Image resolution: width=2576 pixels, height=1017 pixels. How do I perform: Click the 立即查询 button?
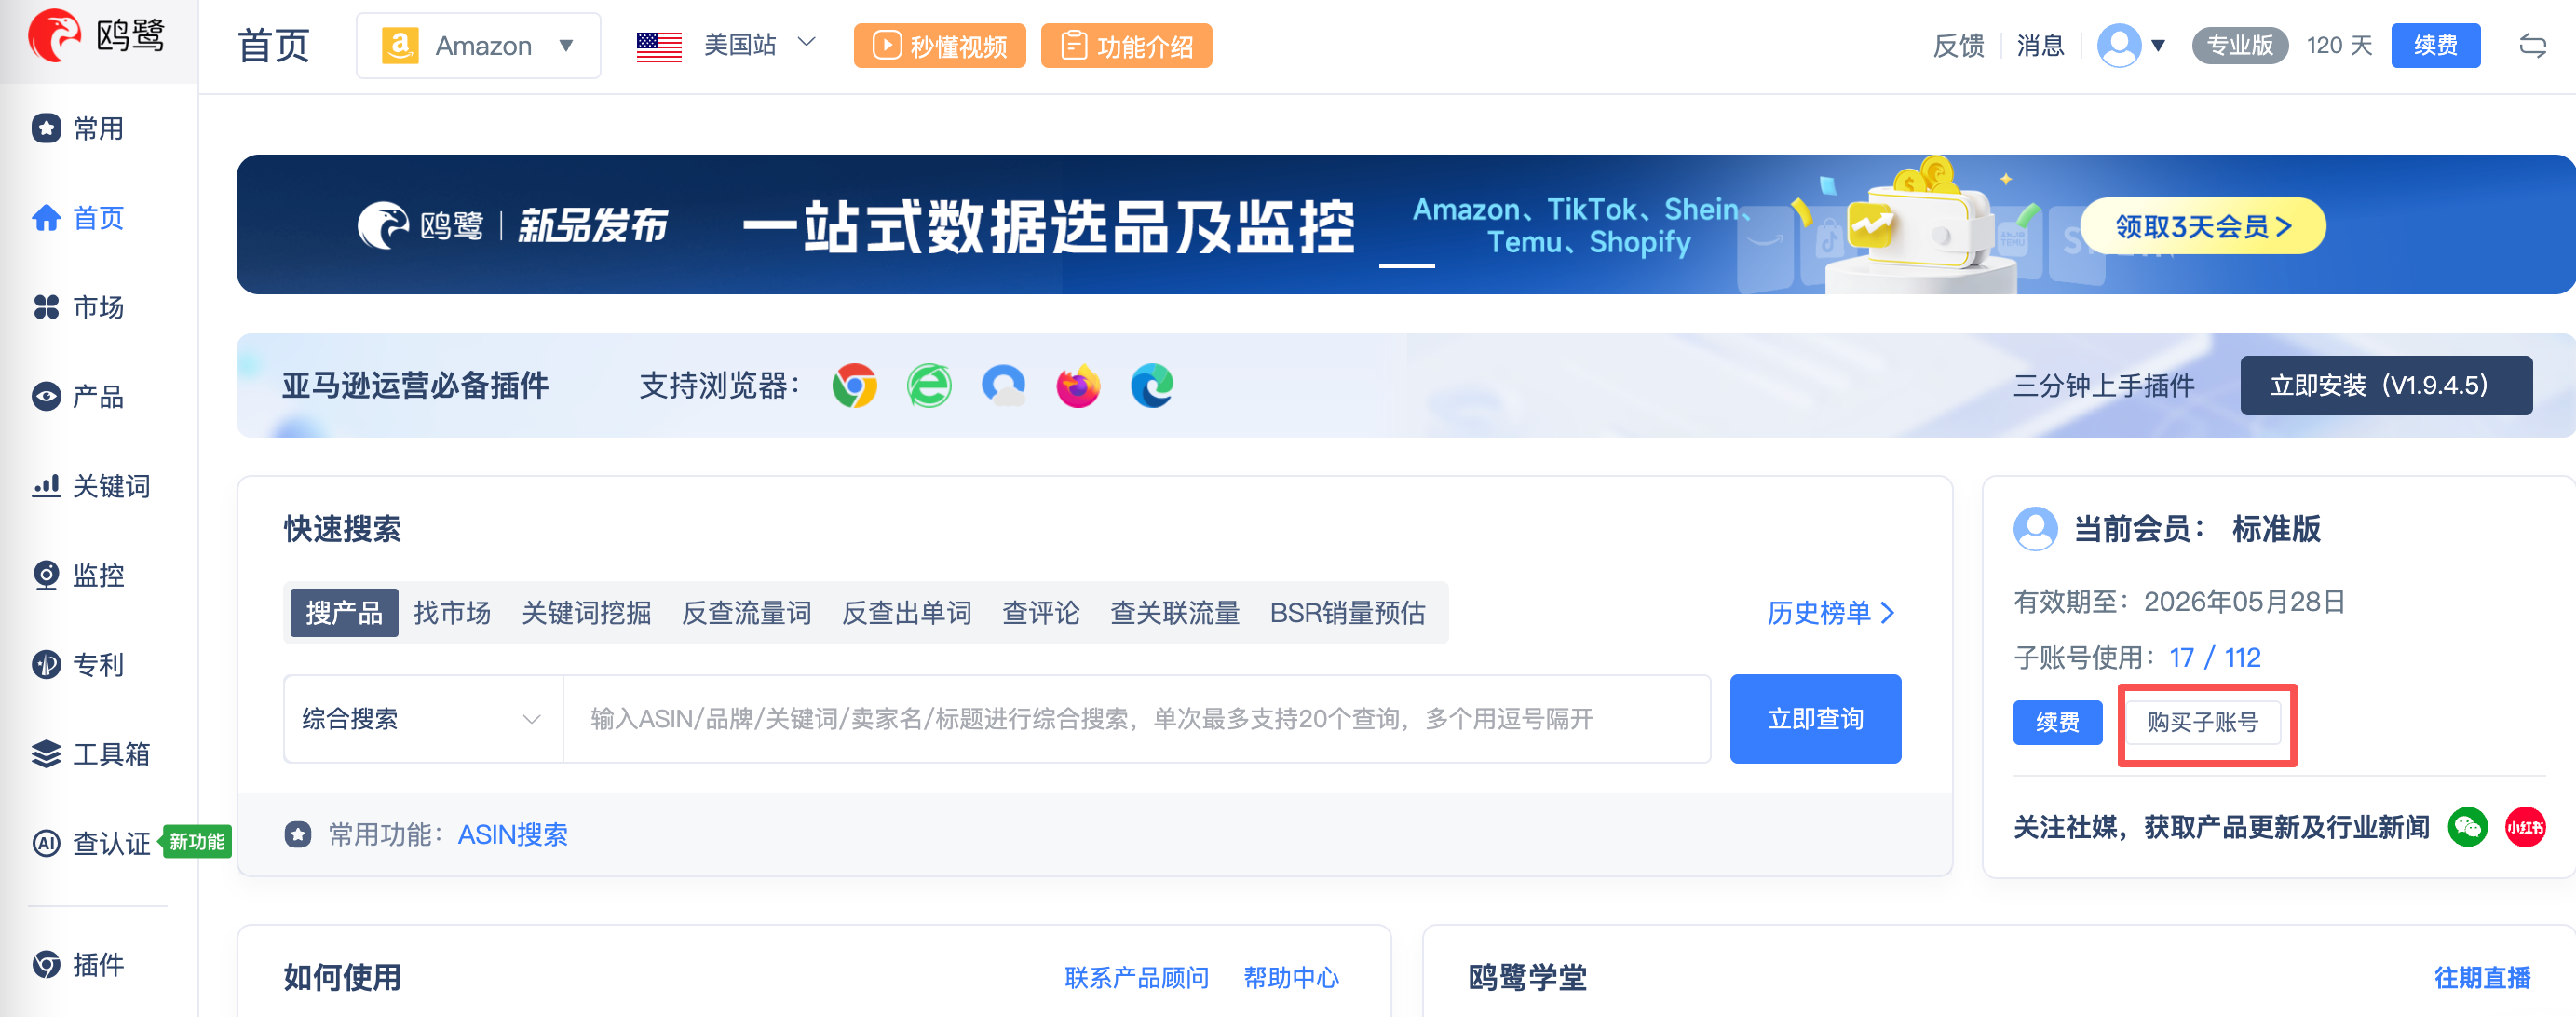point(1814,719)
